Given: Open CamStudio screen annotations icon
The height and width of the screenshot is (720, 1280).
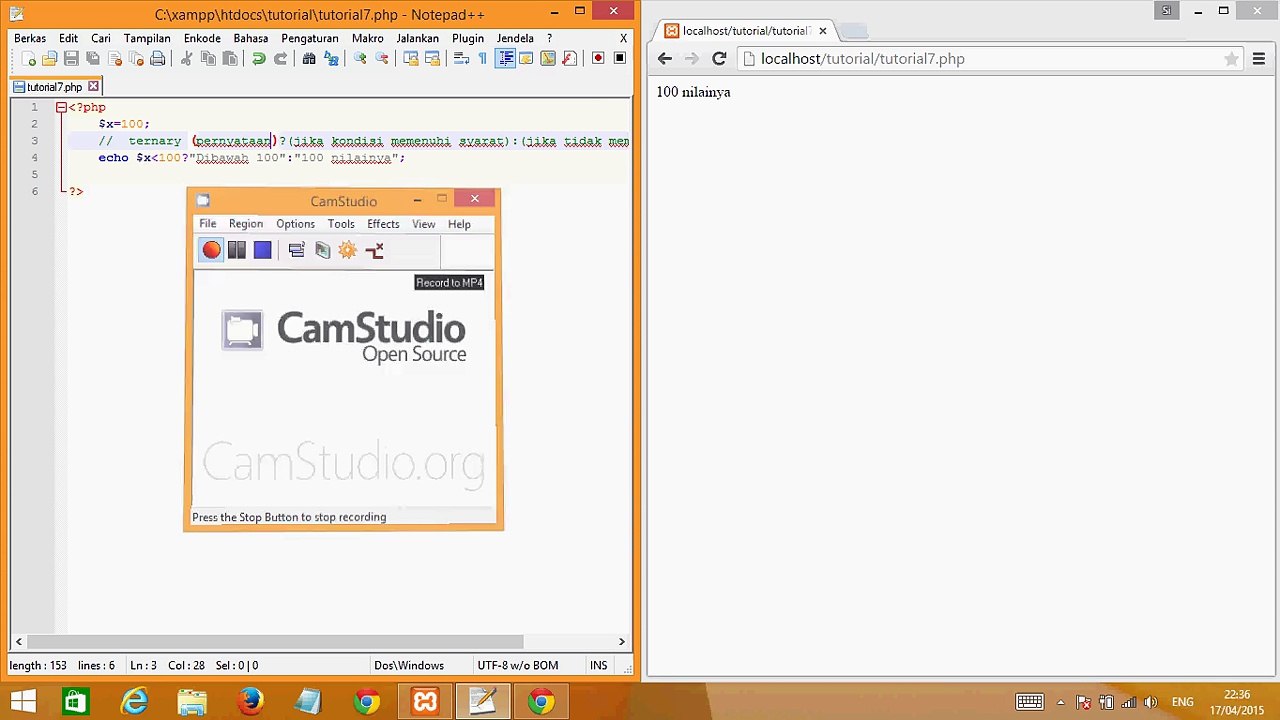Looking at the screenshot, I should [x=322, y=250].
